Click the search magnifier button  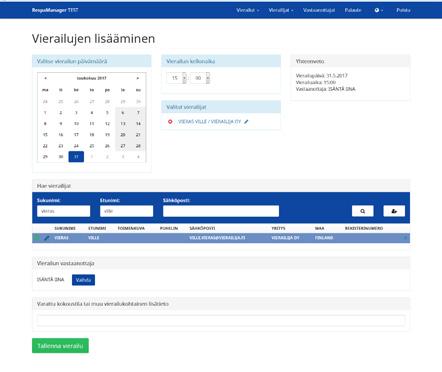click(x=363, y=211)
